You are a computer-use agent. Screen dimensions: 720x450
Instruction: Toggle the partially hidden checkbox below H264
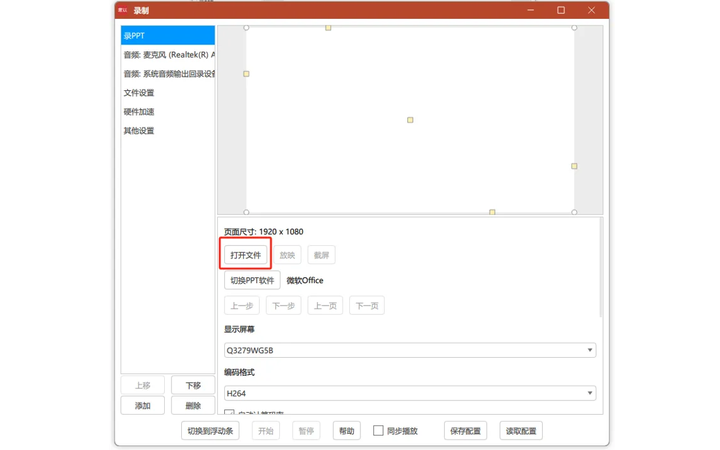click(x=229, y=412)
